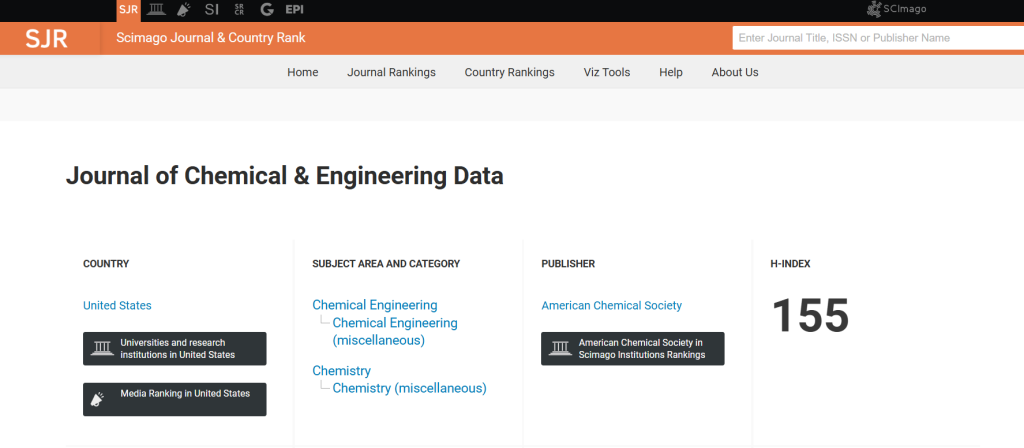The height and width of the screenshot is (448, 1024).
Task: Open the SJR tab icon in top bar
Action: tap(128, 10)
